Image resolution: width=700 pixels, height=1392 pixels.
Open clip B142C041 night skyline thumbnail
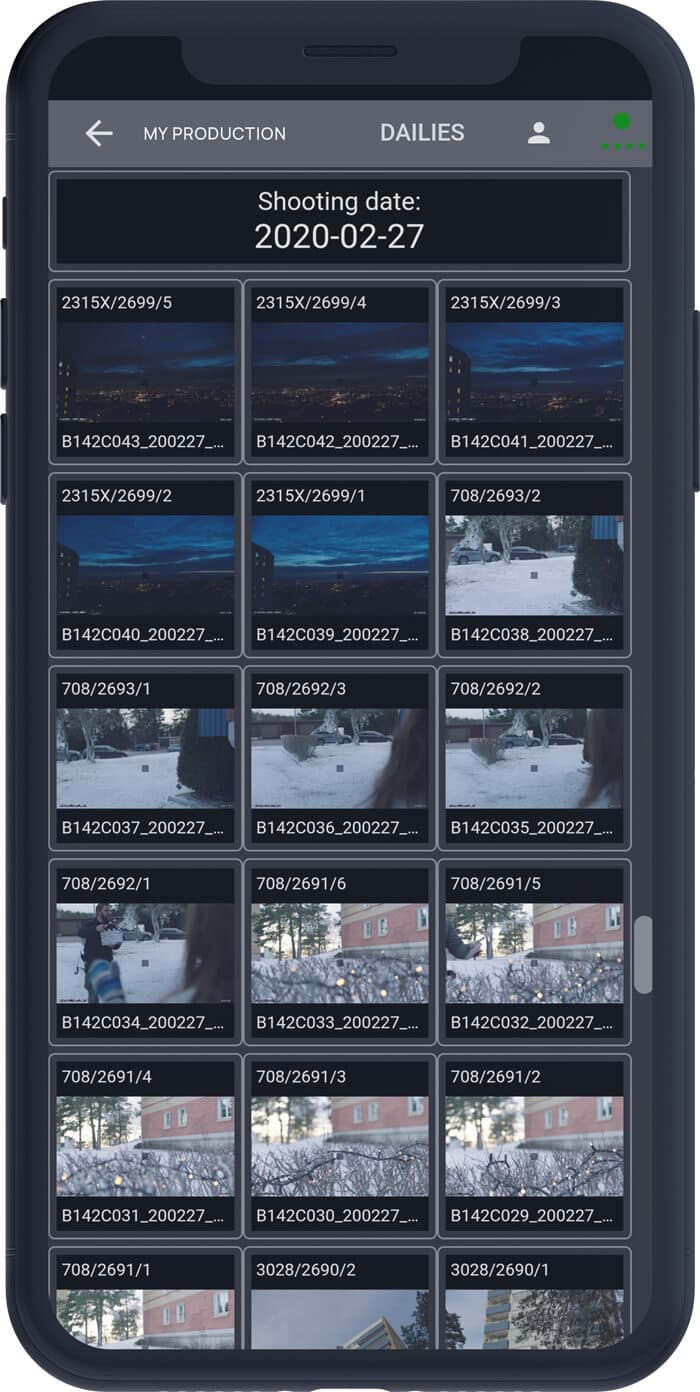pyautogui.click(x=534, y=372)
